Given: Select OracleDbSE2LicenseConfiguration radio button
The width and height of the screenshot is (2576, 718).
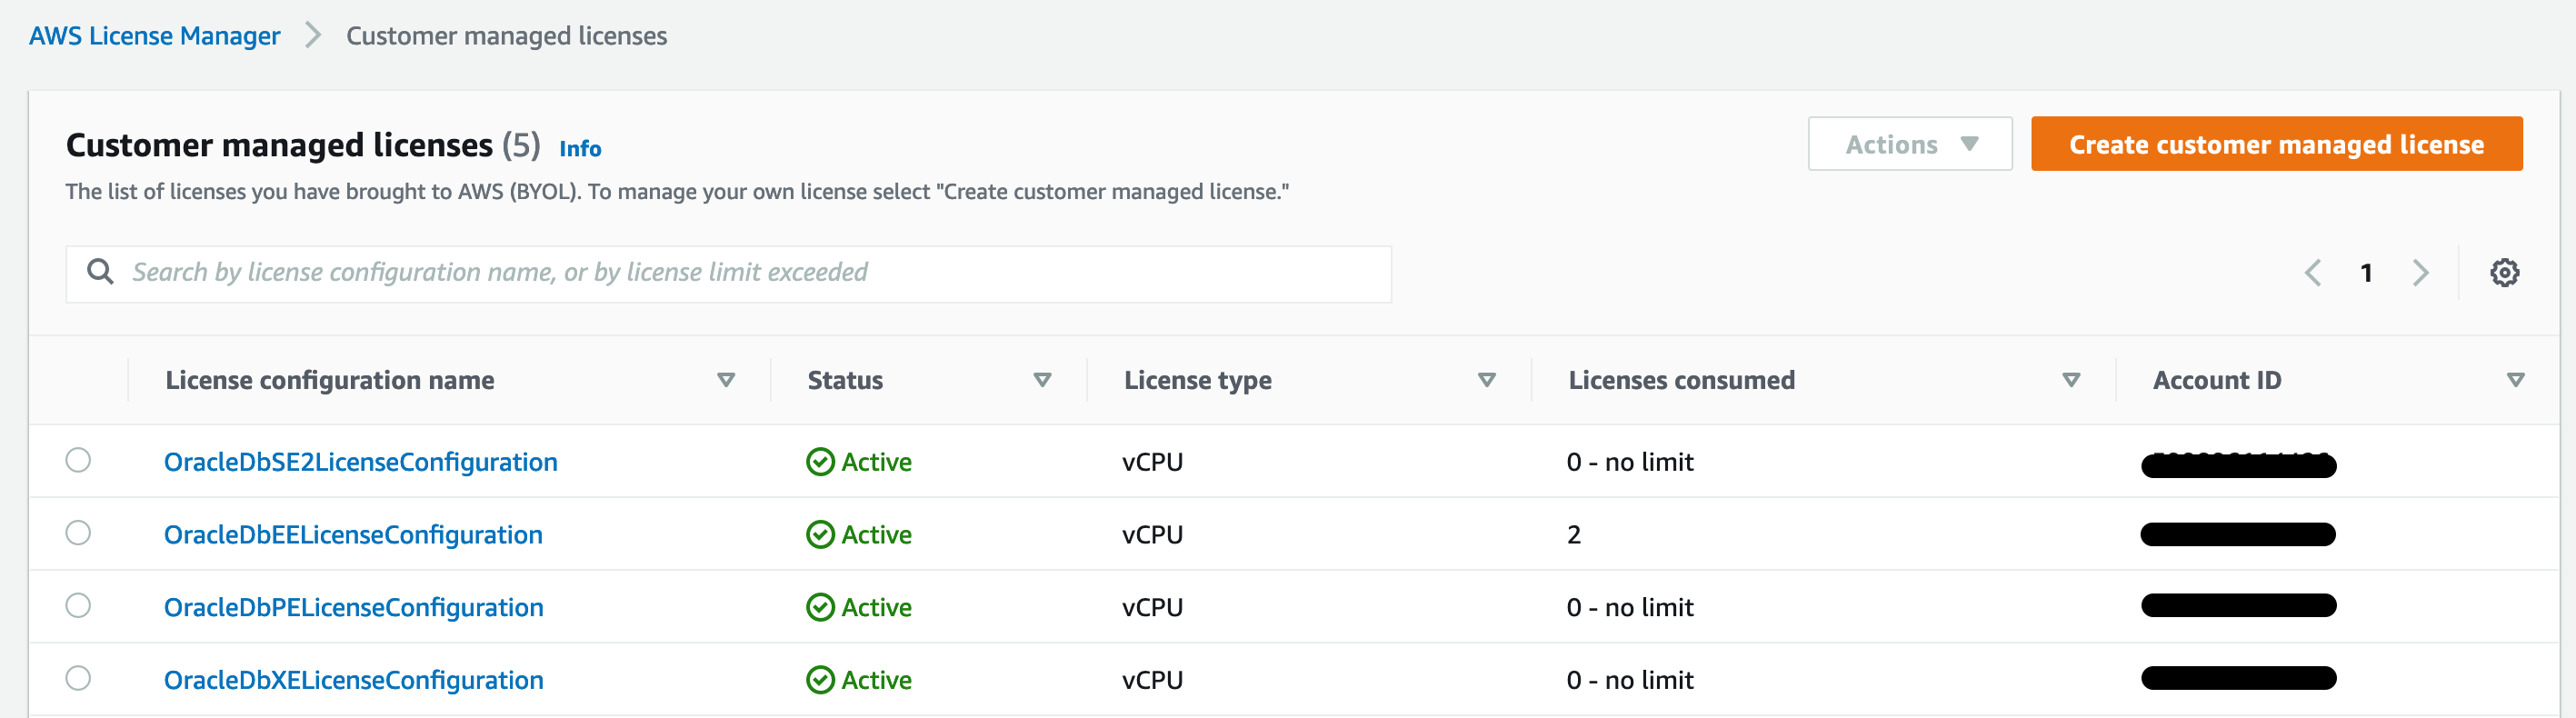Looking at the screenshot, I should [78, 460].
